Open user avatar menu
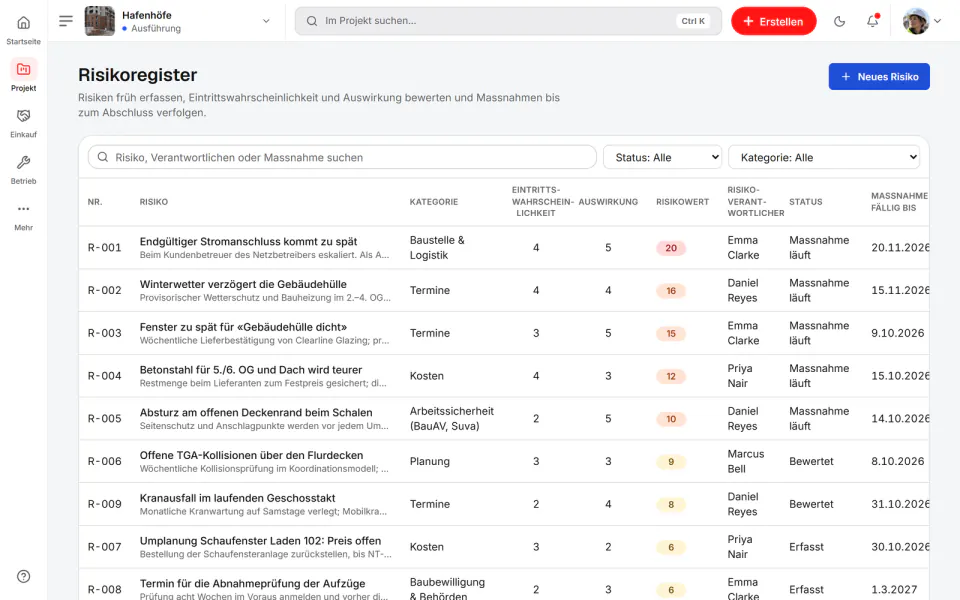 921,21
